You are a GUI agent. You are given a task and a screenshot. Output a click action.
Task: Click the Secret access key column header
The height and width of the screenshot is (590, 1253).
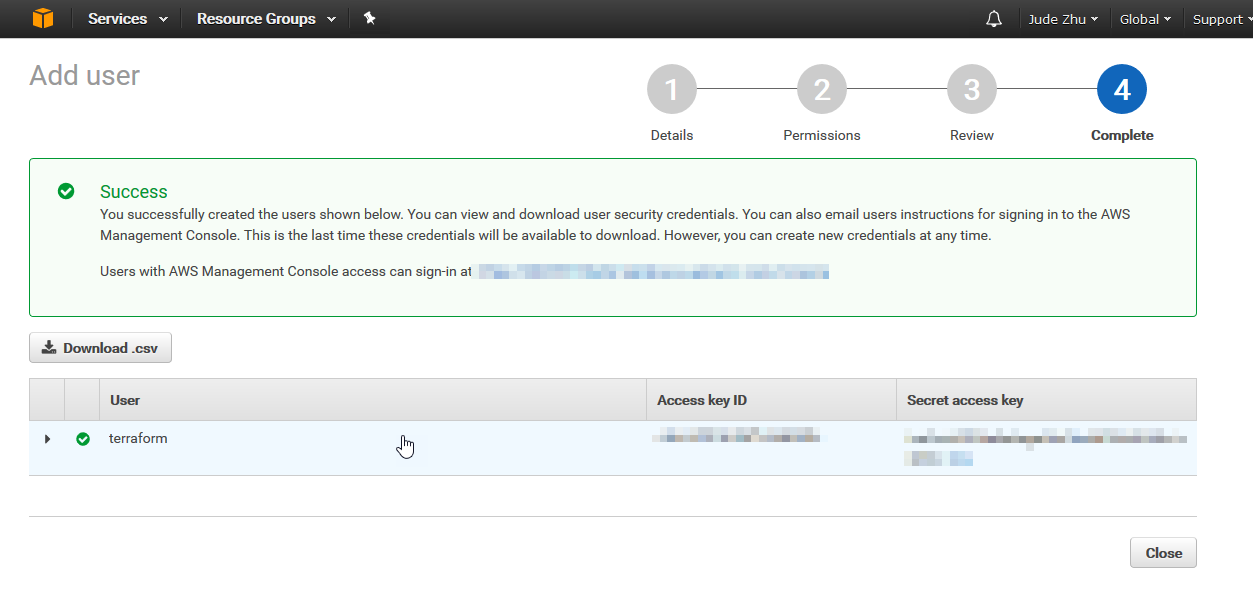click(964, 400)
